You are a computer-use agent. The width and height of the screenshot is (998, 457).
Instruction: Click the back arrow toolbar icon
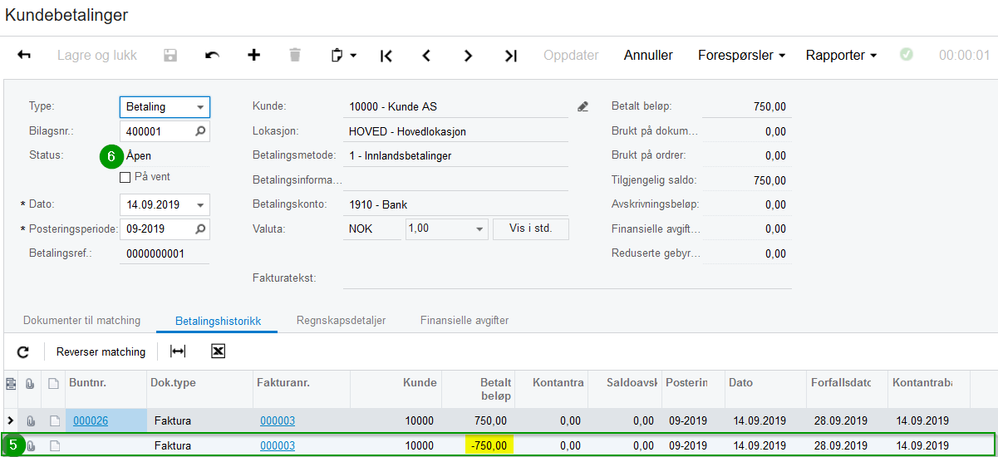click(x=24, y=56)
